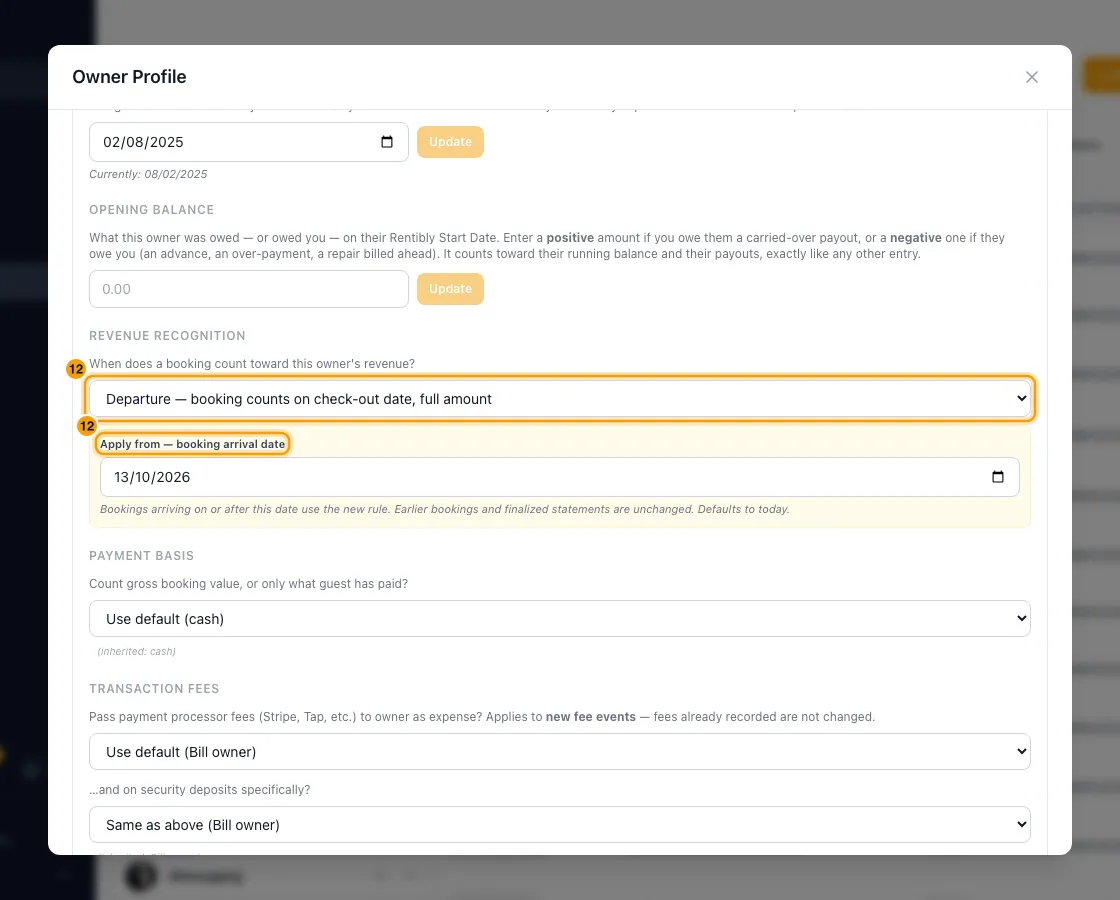Viewport: 1120px width, 900px height.
Task: Click 'Bookings arriving on or after' help text
Action: coord(445,509)
